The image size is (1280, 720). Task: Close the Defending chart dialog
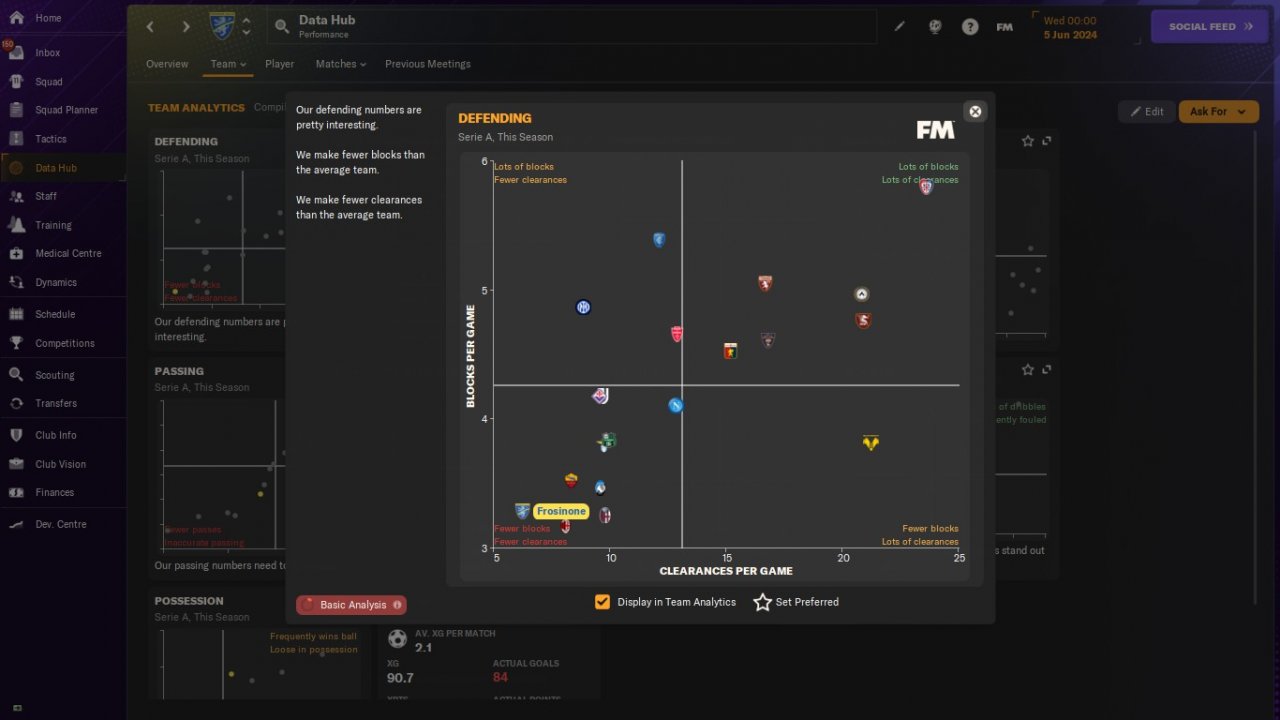pyautogui.click(x=975, y=111)
